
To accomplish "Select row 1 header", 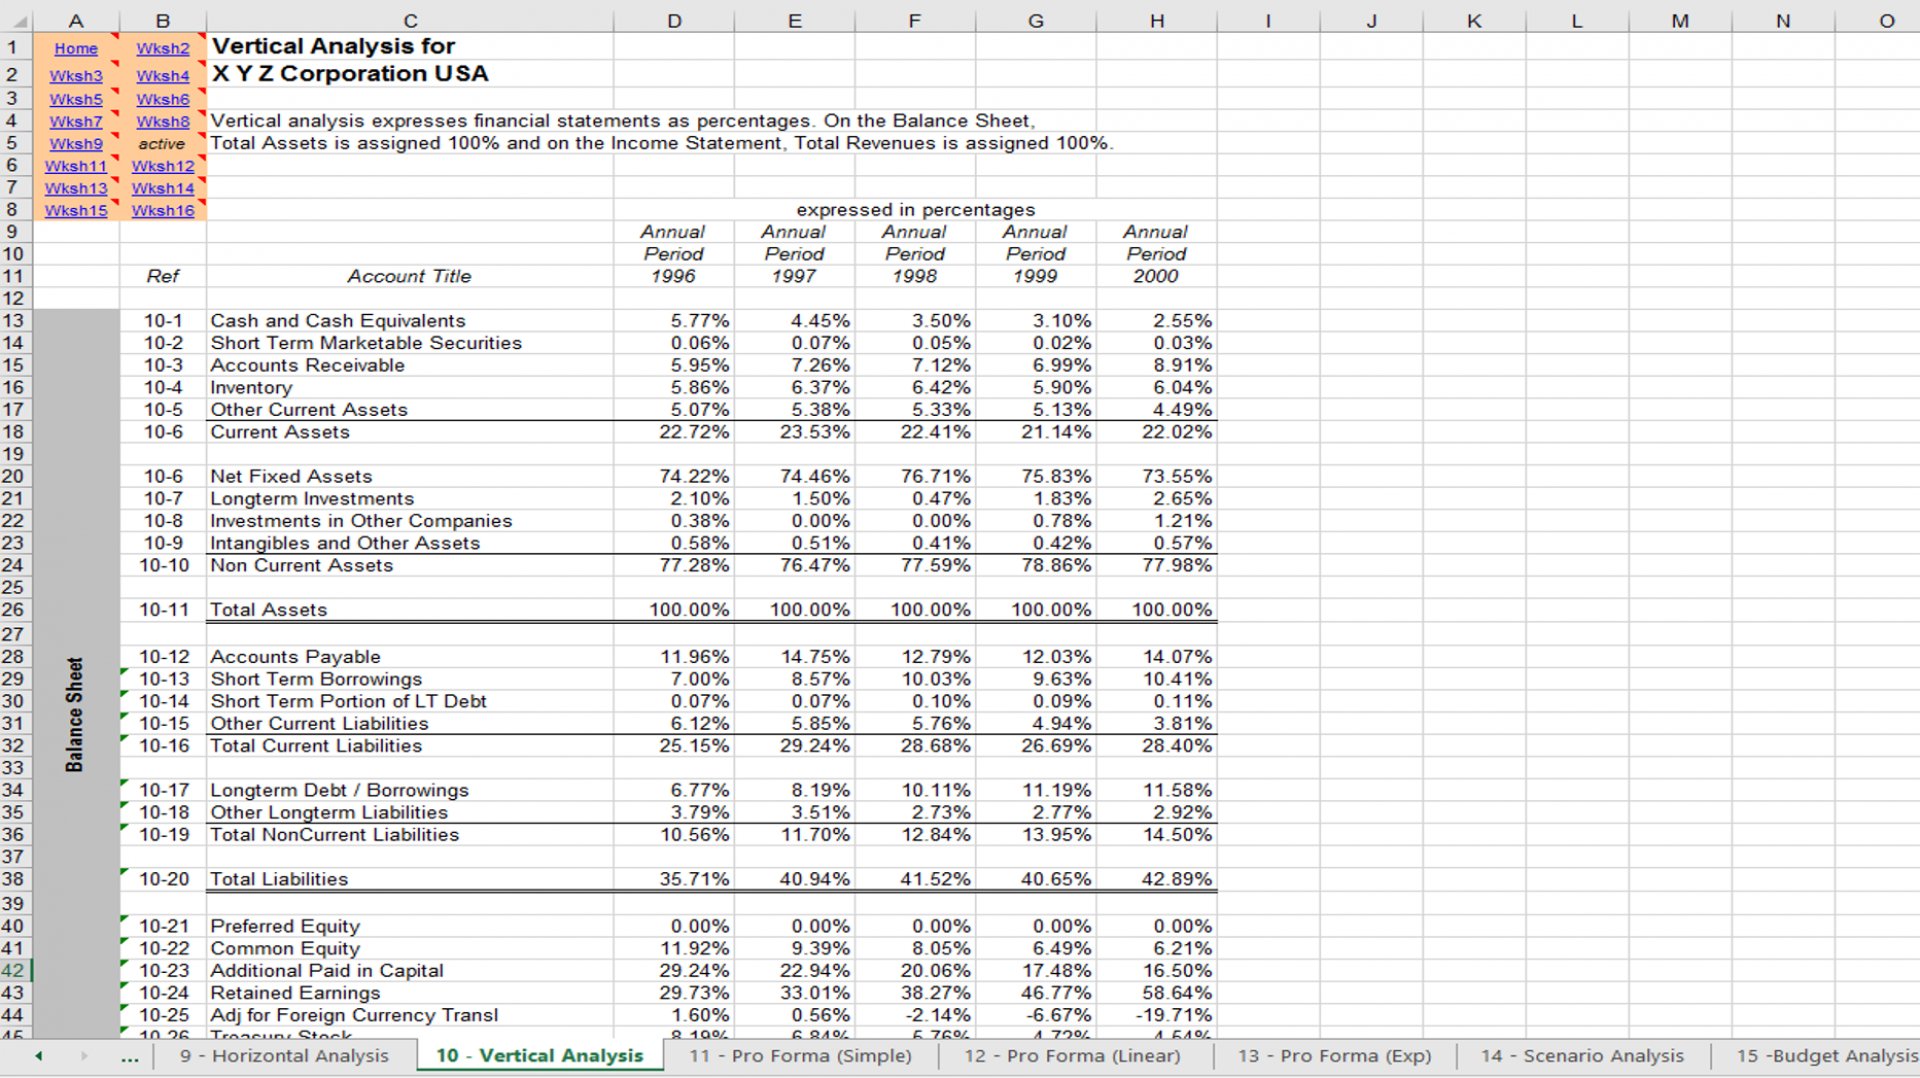I will pos(14,47).
